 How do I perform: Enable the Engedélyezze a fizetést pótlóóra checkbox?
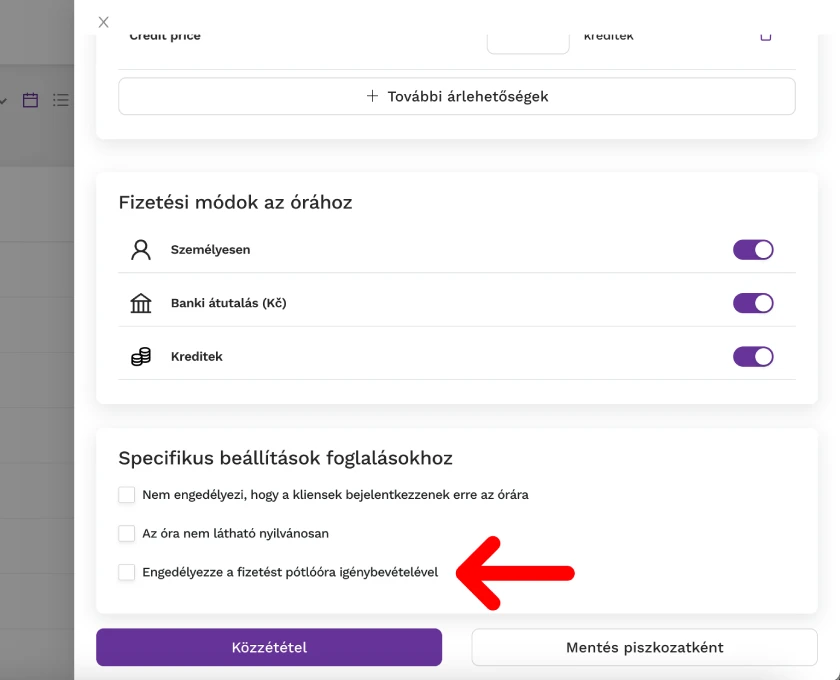(x=126, y=572)
